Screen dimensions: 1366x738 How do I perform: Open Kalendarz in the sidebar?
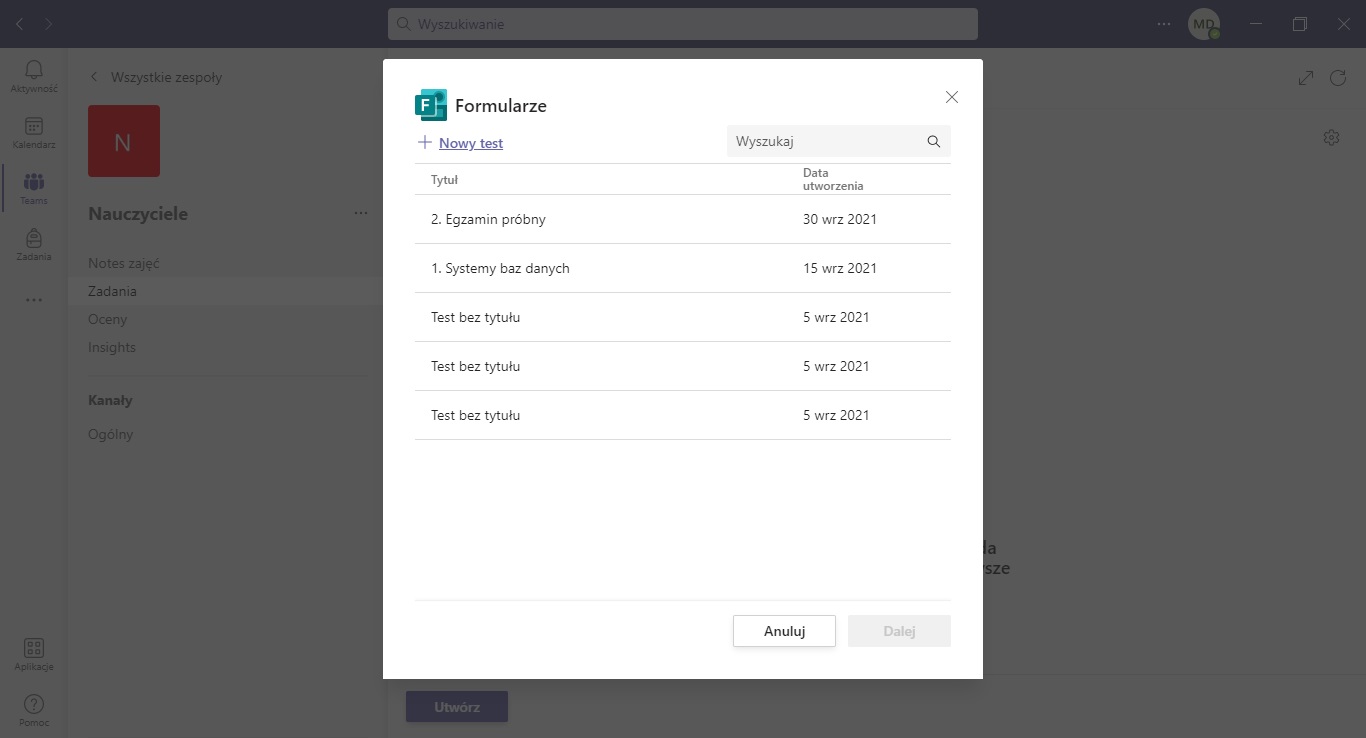[34, 127]
